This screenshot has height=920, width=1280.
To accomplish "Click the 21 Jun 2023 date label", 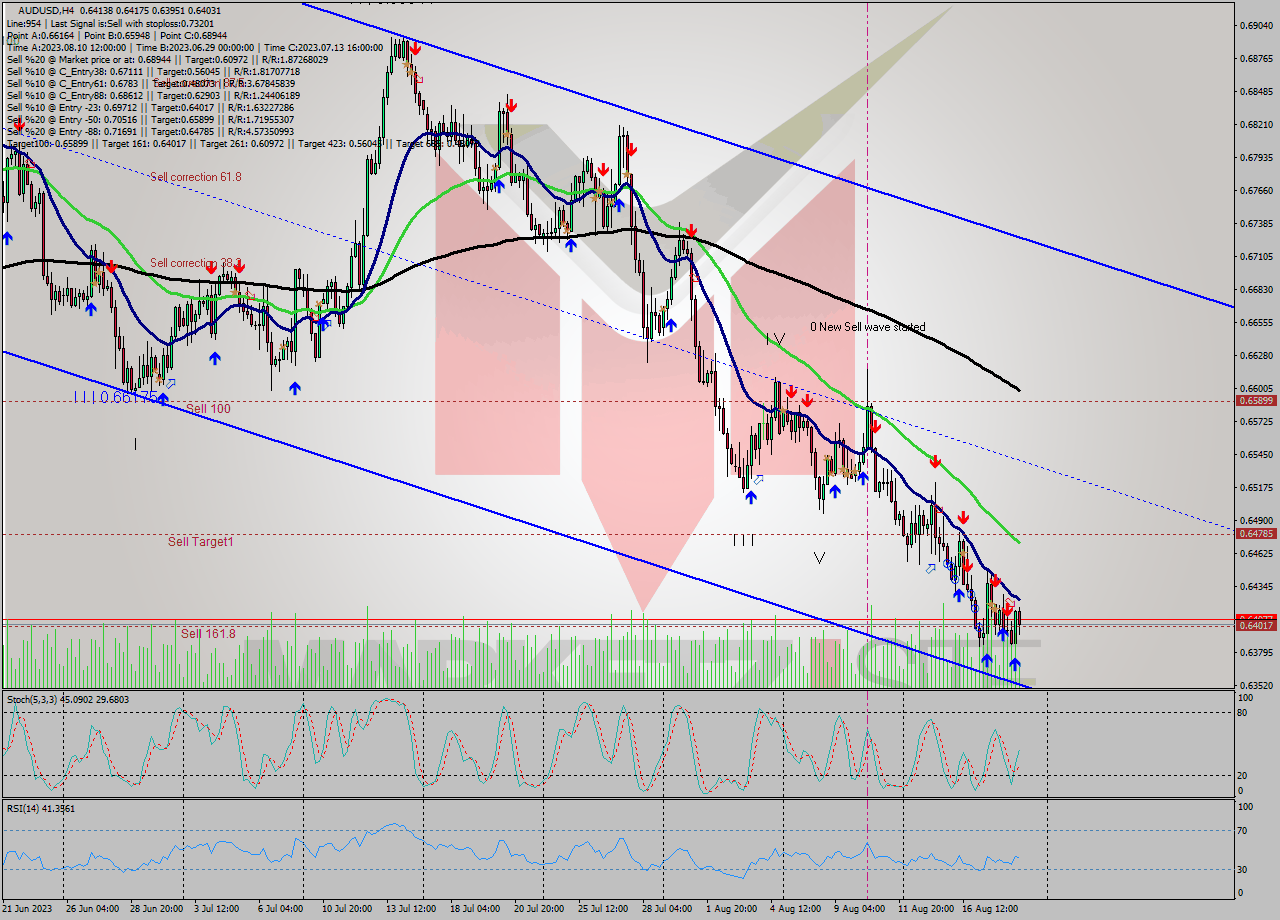I will pyautogui.click(x=26, y=909).
